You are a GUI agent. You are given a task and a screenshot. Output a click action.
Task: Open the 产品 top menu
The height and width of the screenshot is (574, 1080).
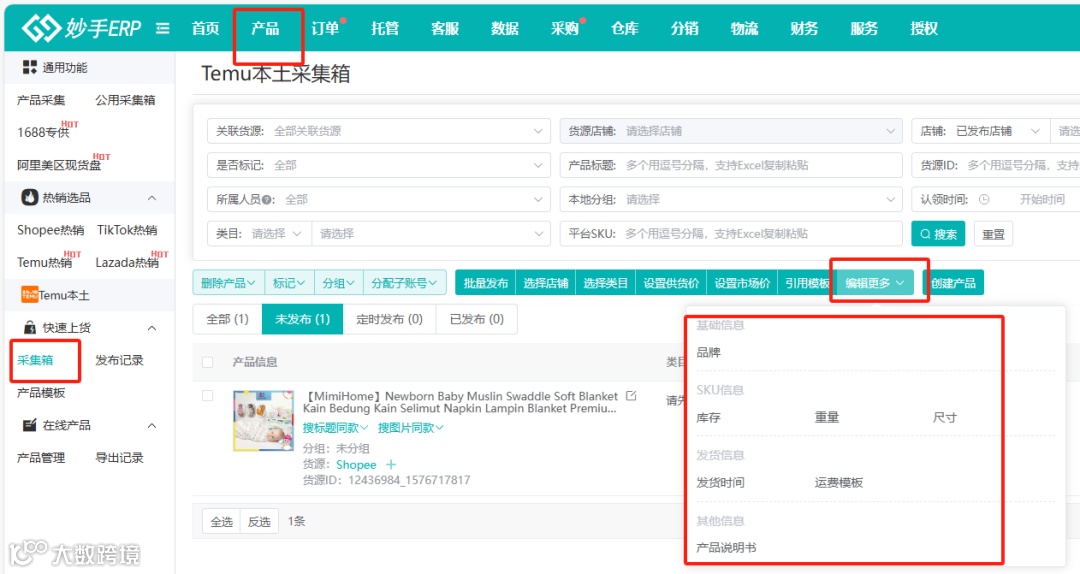click(265, 28)
